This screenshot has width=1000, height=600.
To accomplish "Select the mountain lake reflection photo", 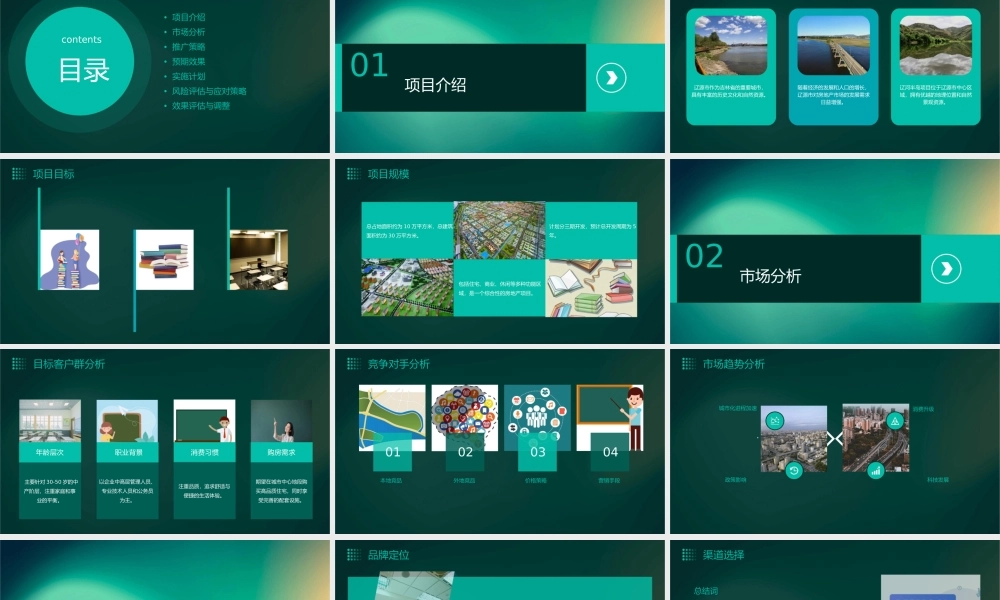I will [x=936, y=45].
